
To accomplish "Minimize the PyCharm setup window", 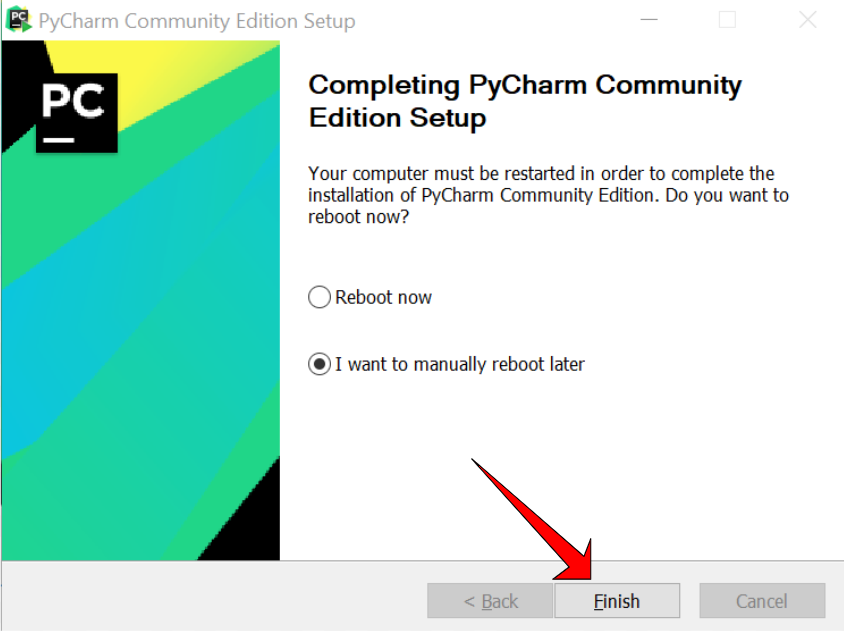I will [x=649, y=19].
